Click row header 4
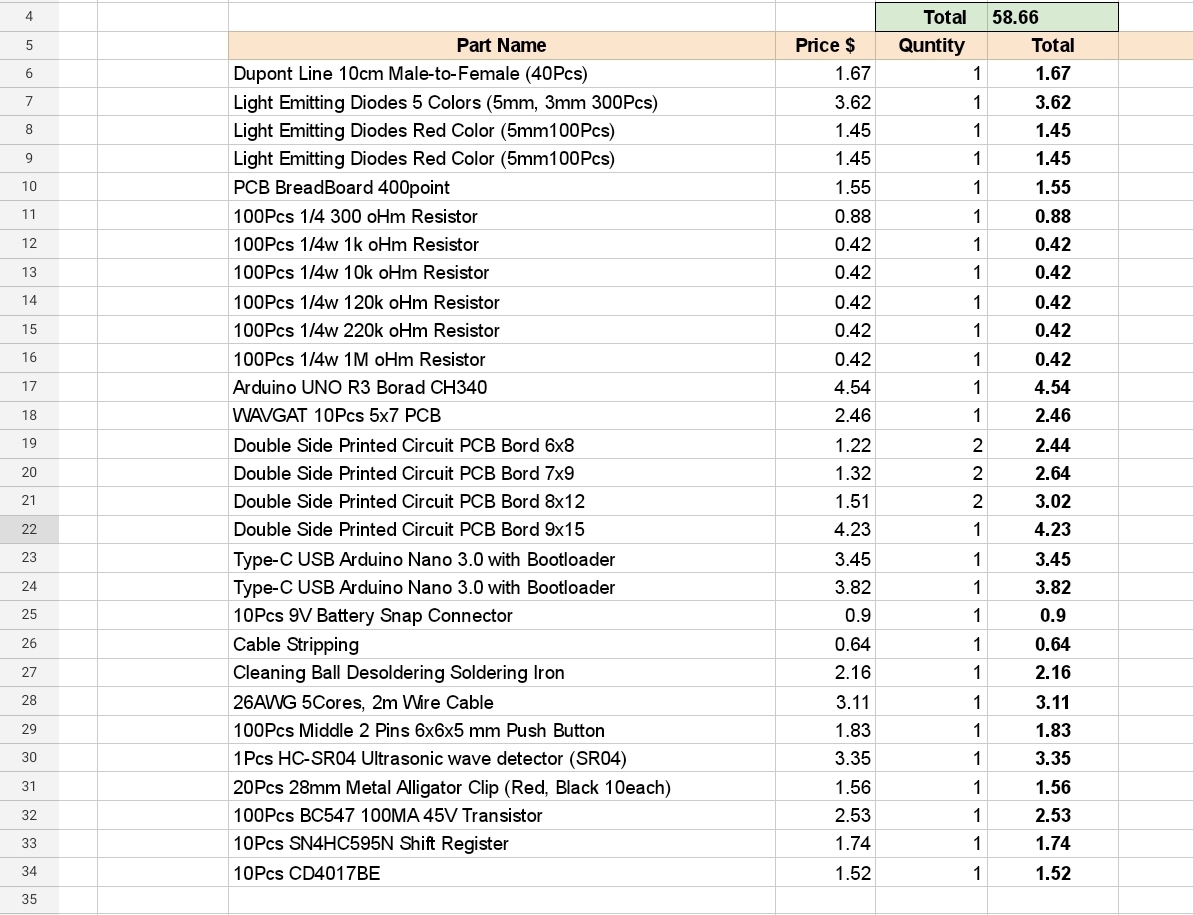Screen dimensions: 1193x915 (29, 17)
